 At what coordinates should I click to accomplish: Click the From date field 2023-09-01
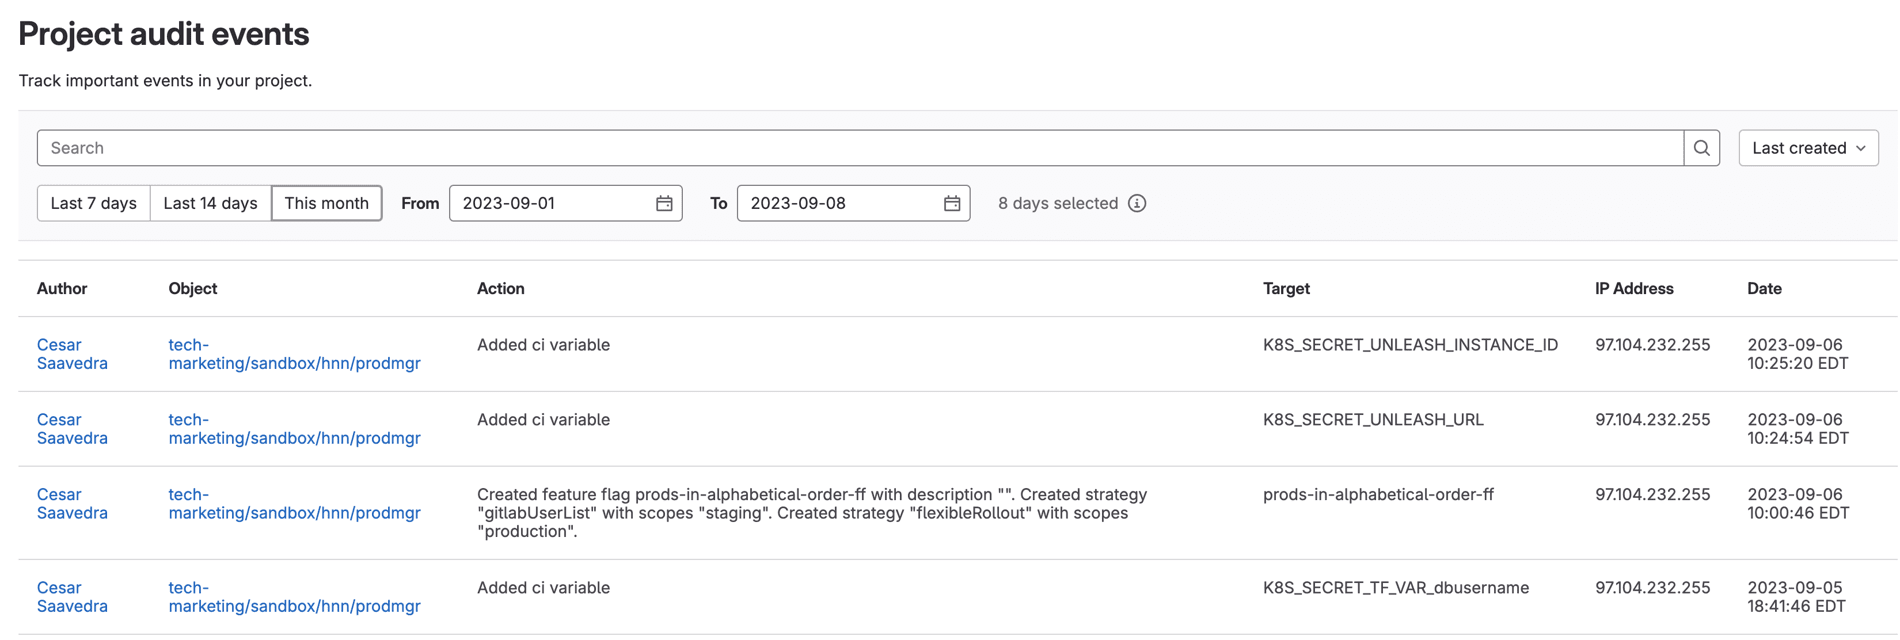point(566,203)
